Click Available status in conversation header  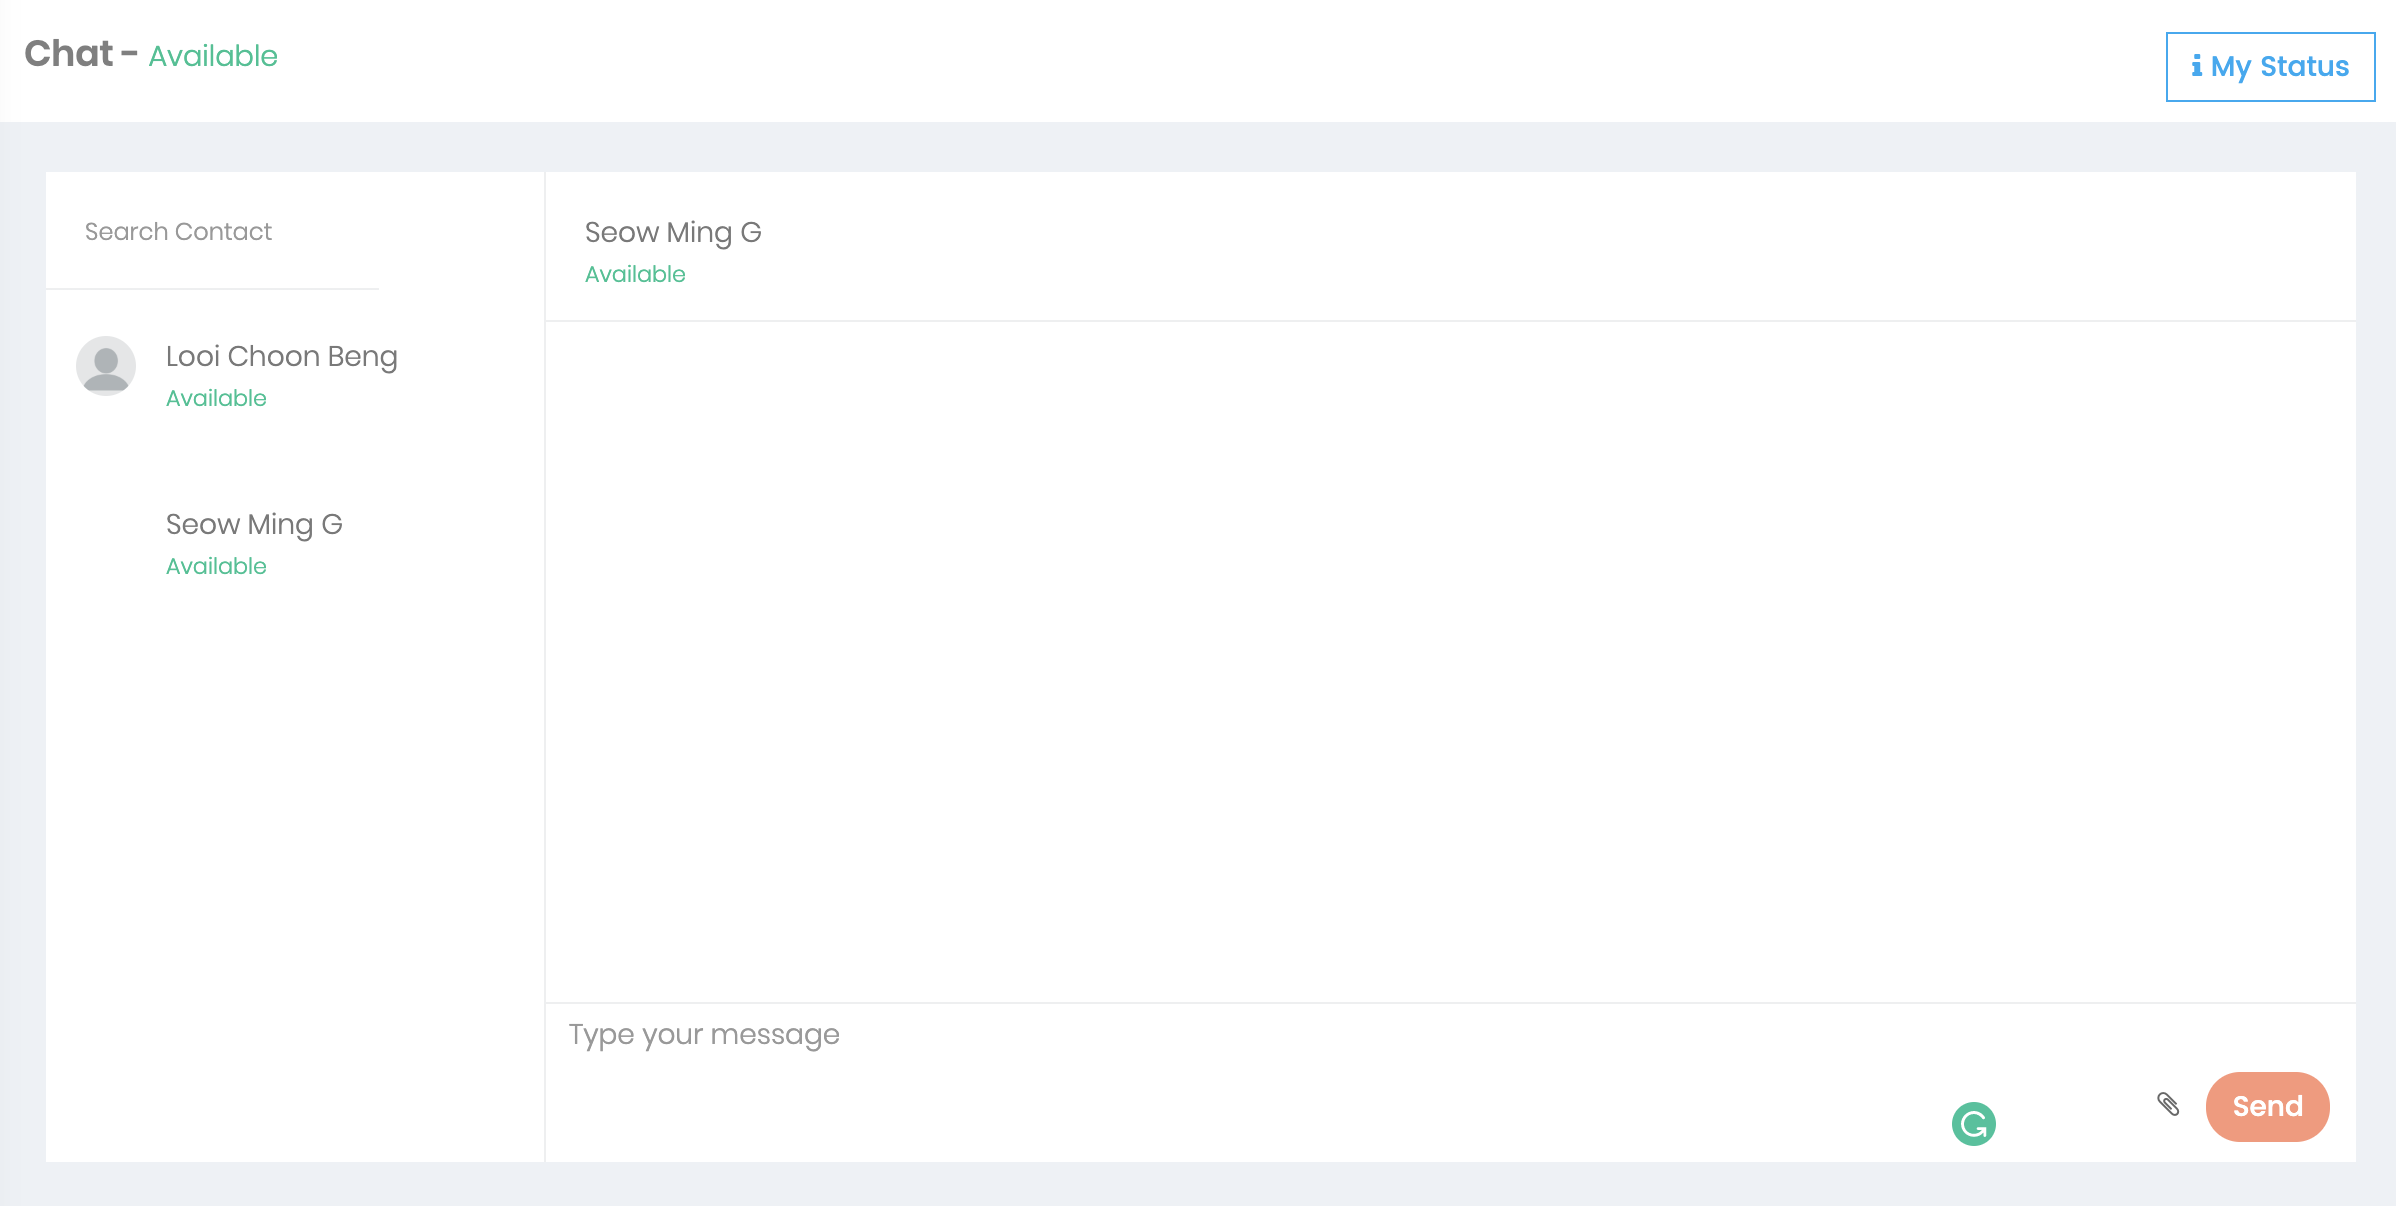pyautogui.click(x=635, y=274)
